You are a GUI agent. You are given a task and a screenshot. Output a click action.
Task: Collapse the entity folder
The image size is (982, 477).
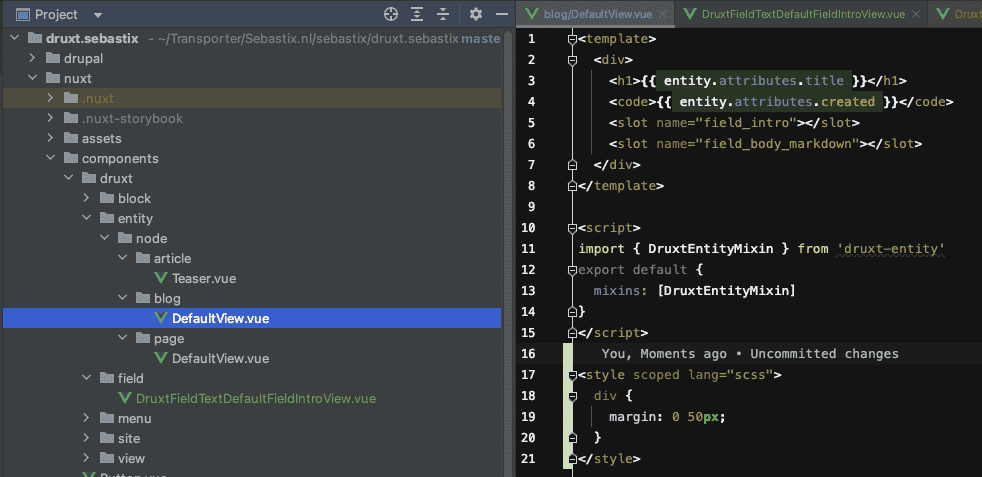coord(87,218)
